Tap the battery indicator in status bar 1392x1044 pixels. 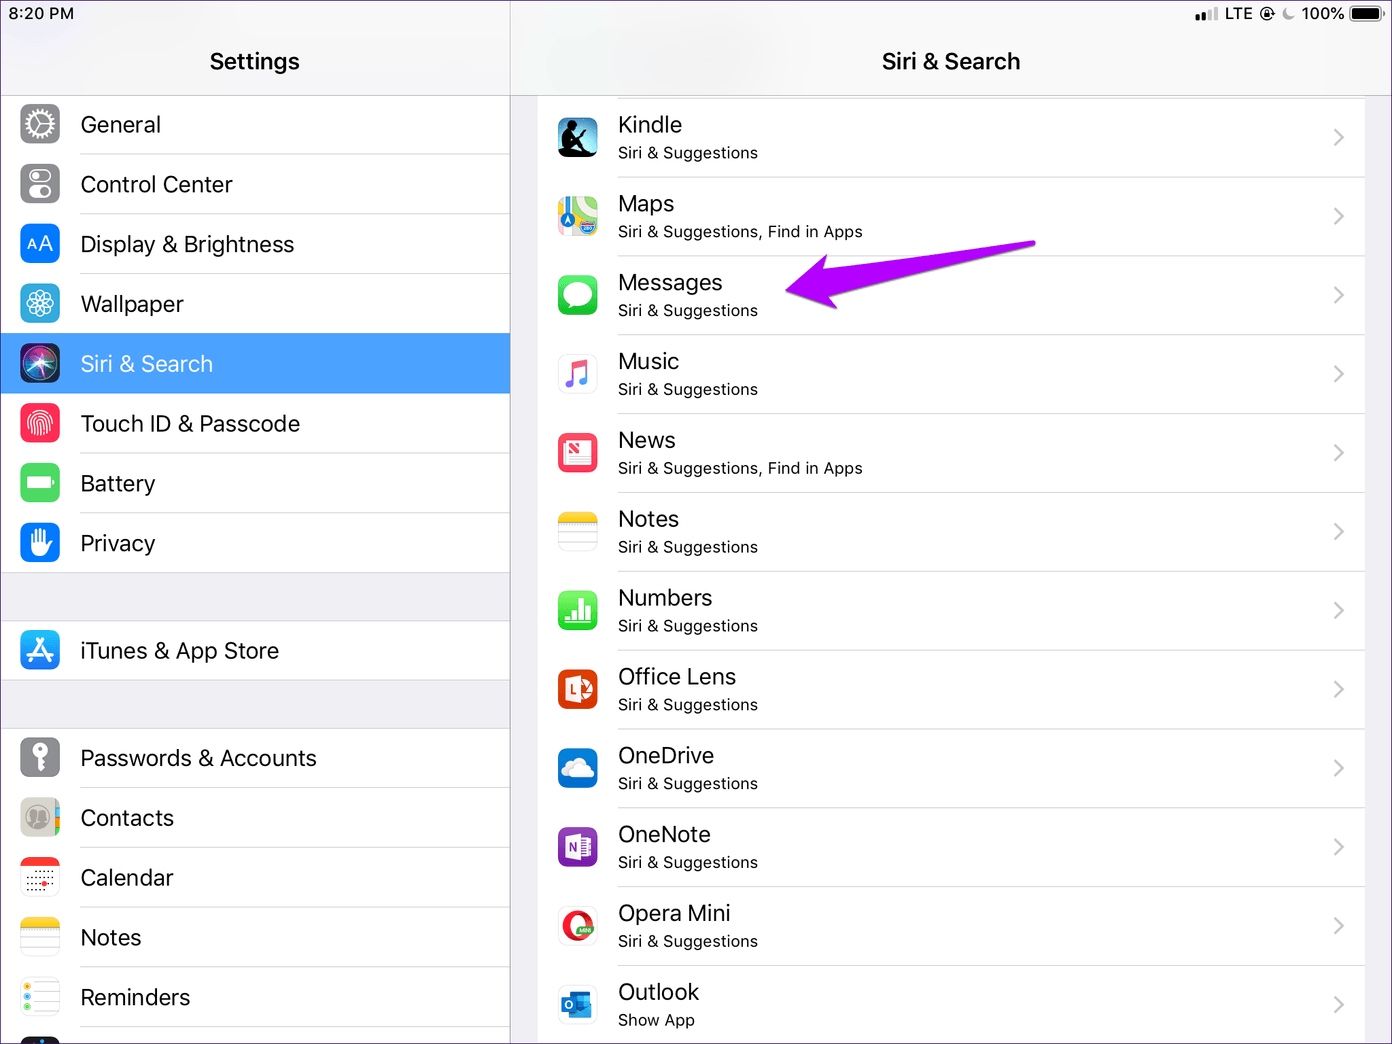click(1366, 14)
